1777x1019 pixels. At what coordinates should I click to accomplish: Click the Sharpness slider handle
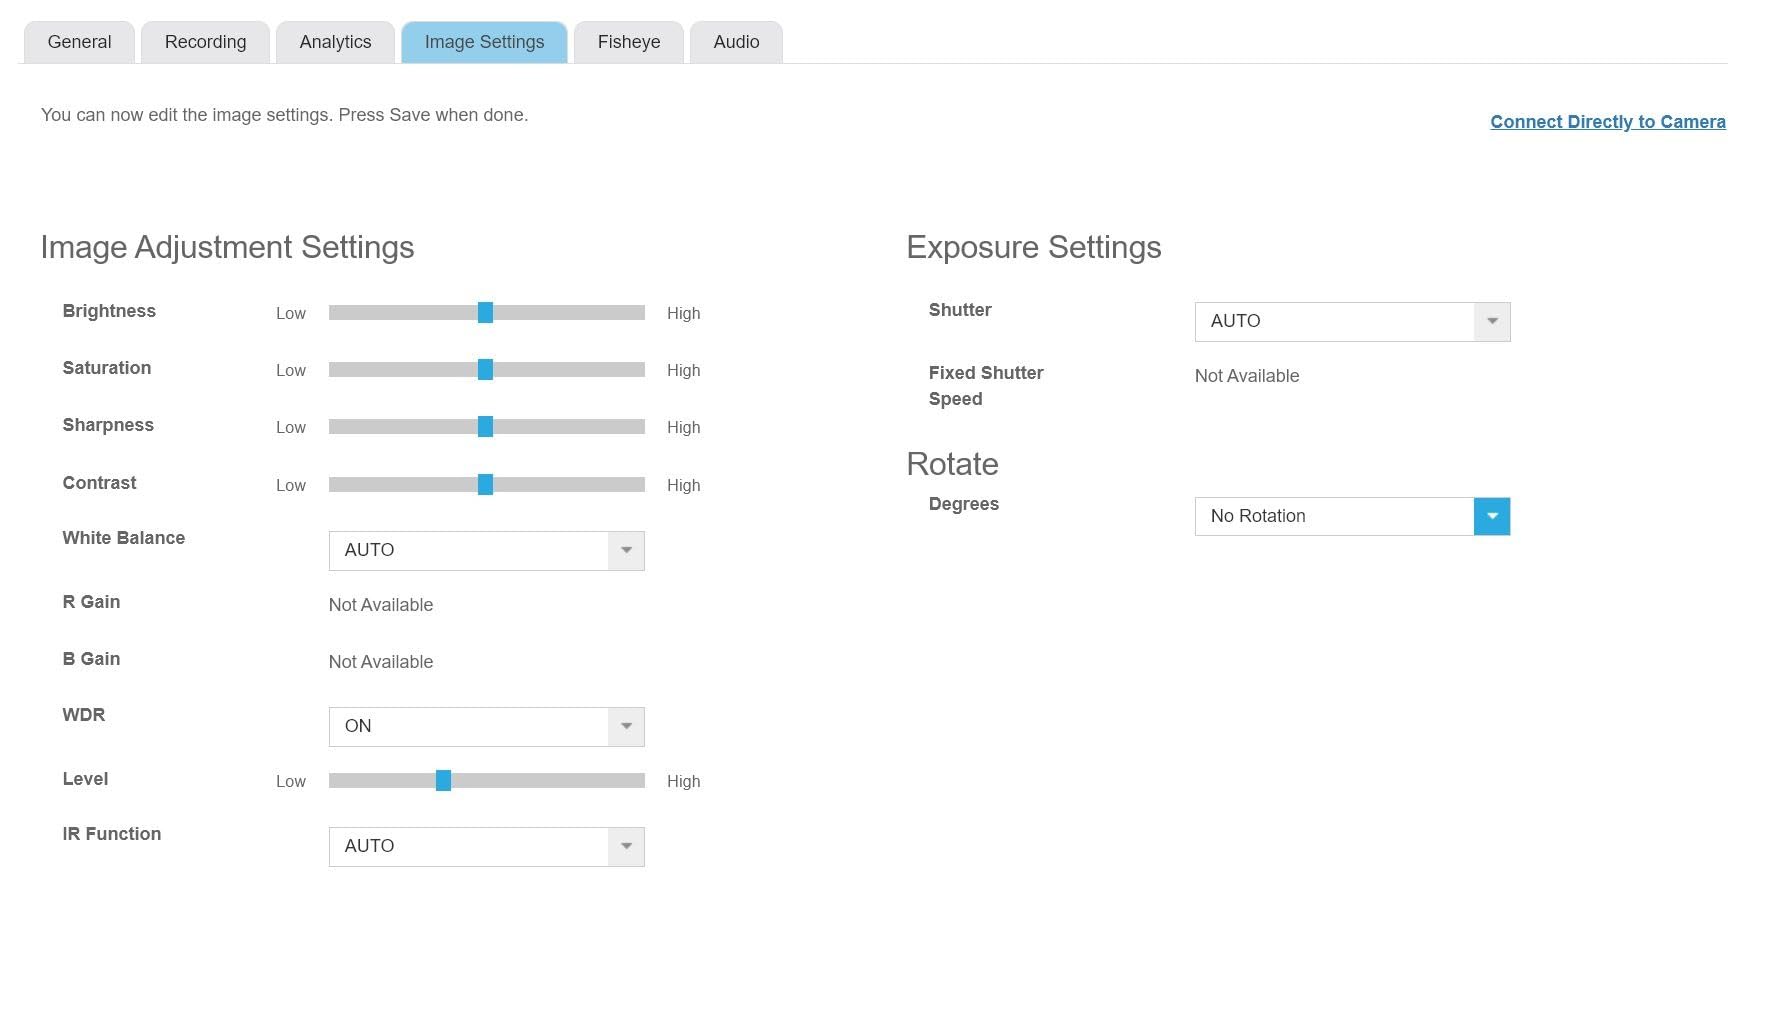coord(485,427)
